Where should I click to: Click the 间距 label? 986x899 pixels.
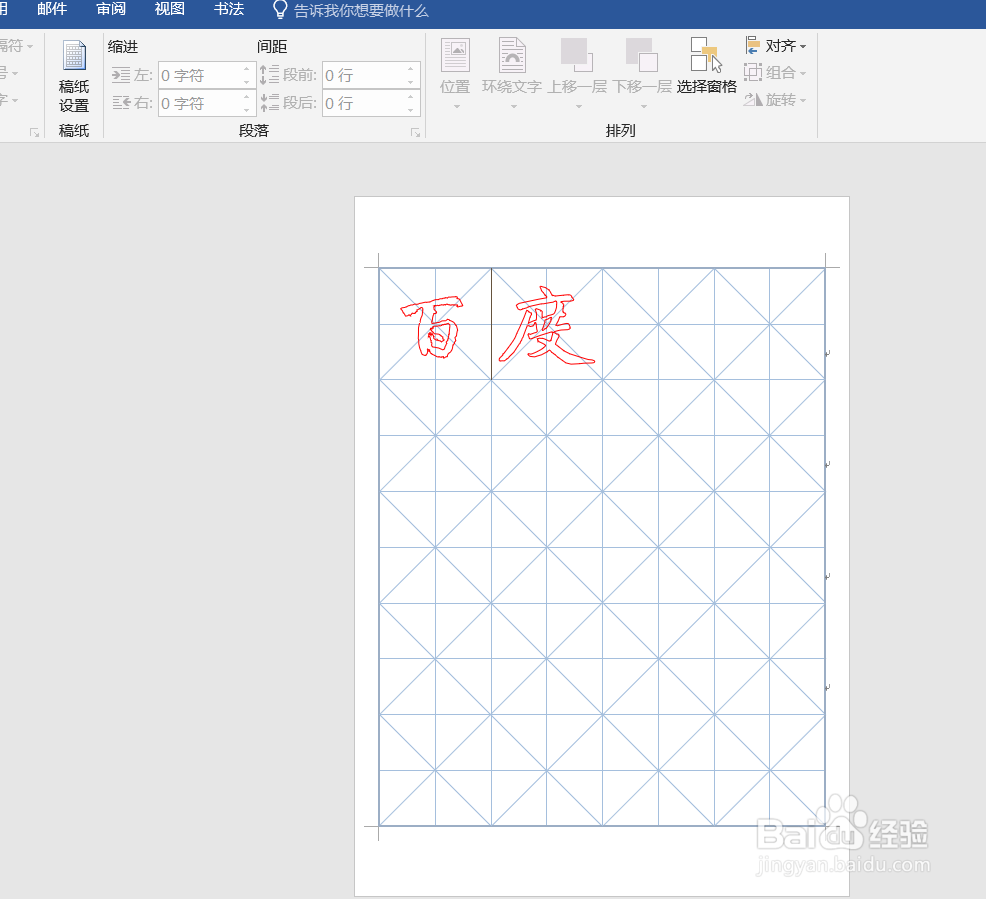coord(272,47)
